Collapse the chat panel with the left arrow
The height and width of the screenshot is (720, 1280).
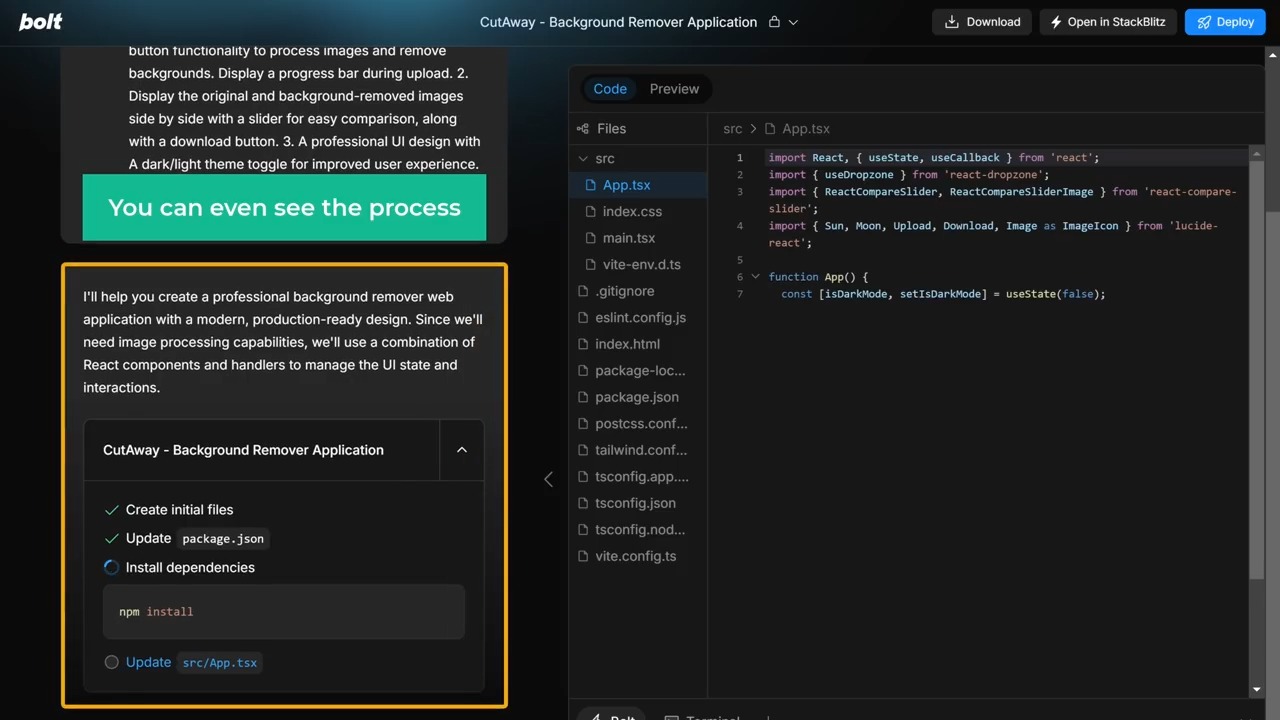point(548,480)
